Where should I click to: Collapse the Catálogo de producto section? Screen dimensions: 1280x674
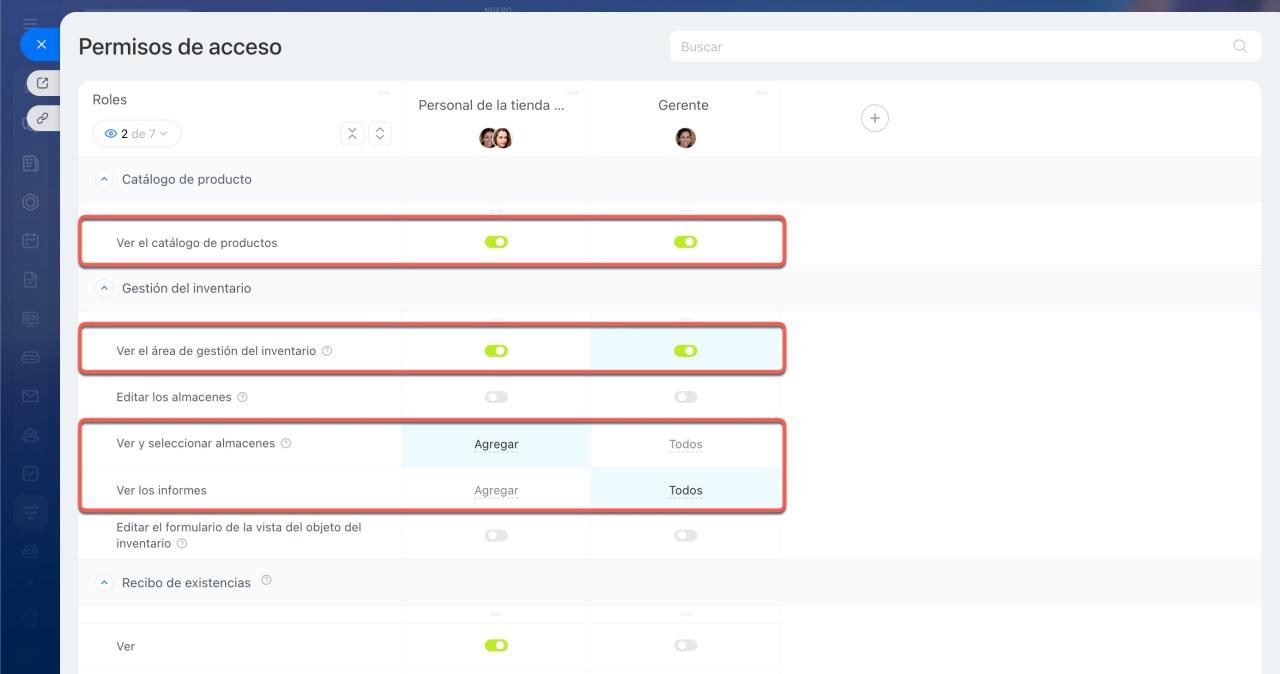(x=103, y=180)
